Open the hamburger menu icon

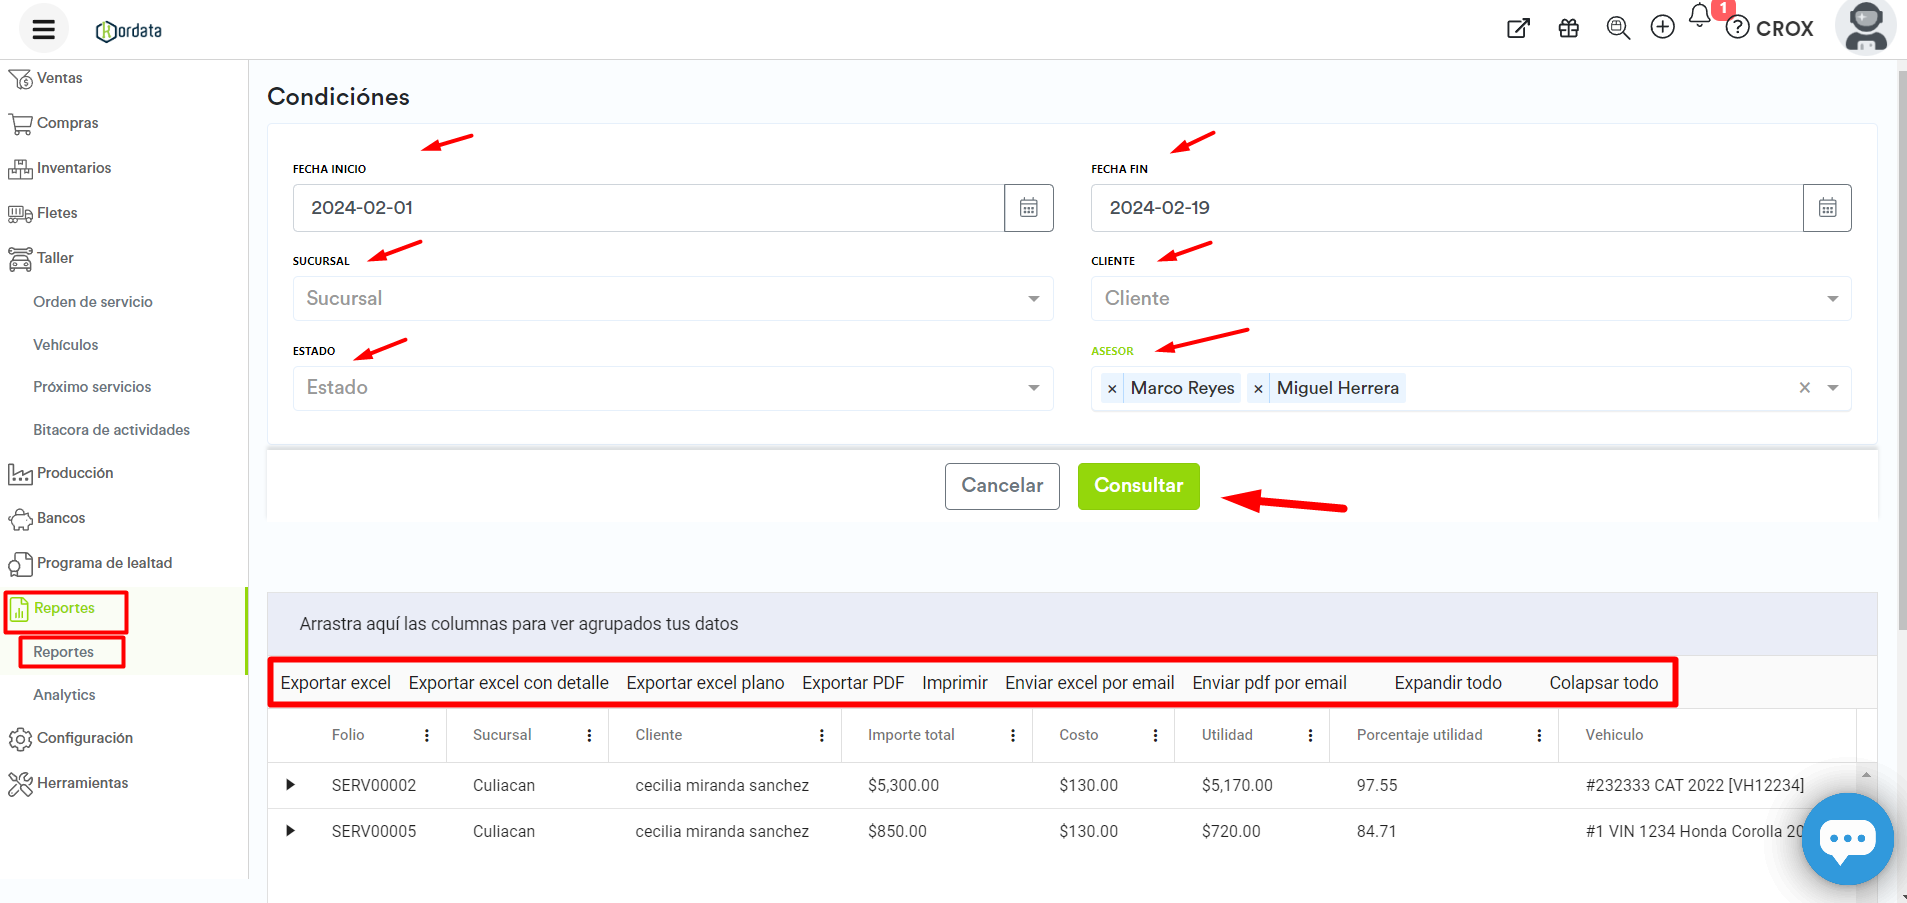[x=43, y=29]
